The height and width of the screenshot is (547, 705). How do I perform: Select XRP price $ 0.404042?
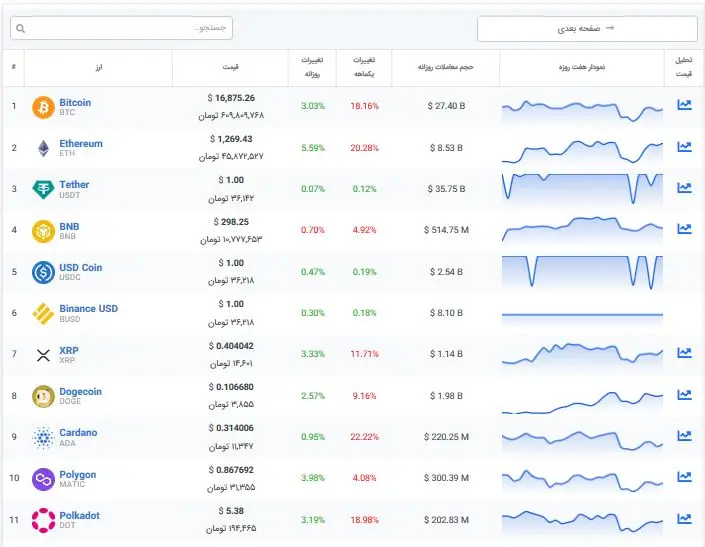click(x=231, y=346)
